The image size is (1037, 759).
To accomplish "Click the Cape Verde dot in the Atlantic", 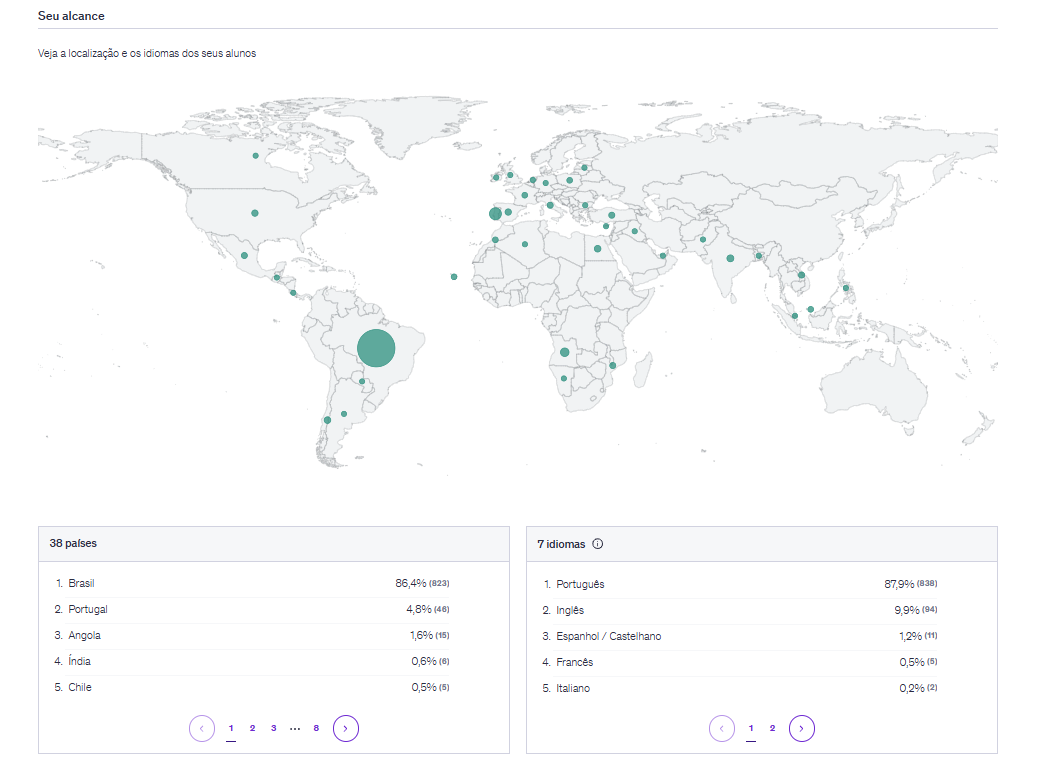I will [454, 277].
